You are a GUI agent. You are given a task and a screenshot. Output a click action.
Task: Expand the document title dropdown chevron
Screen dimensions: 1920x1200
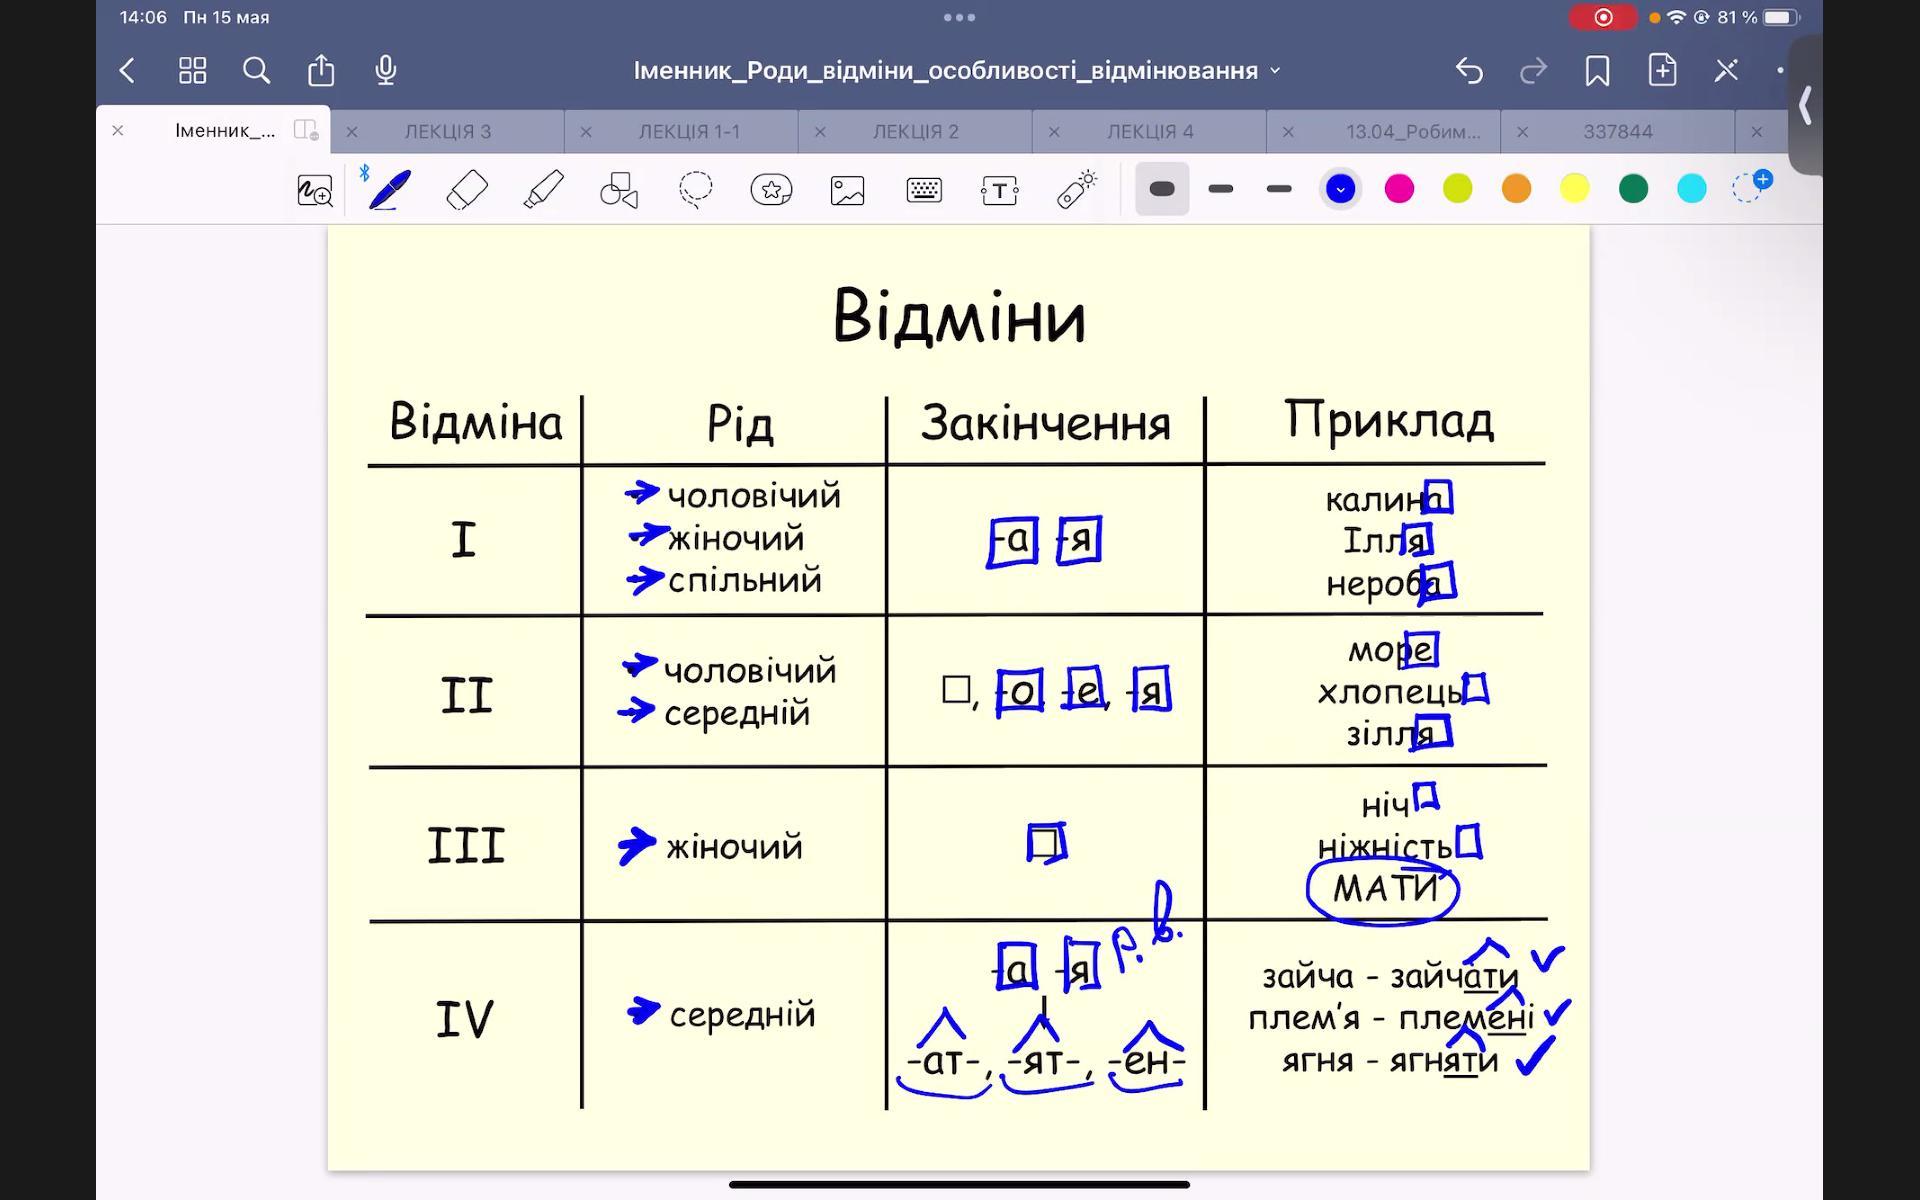(x=1275, y=71)
